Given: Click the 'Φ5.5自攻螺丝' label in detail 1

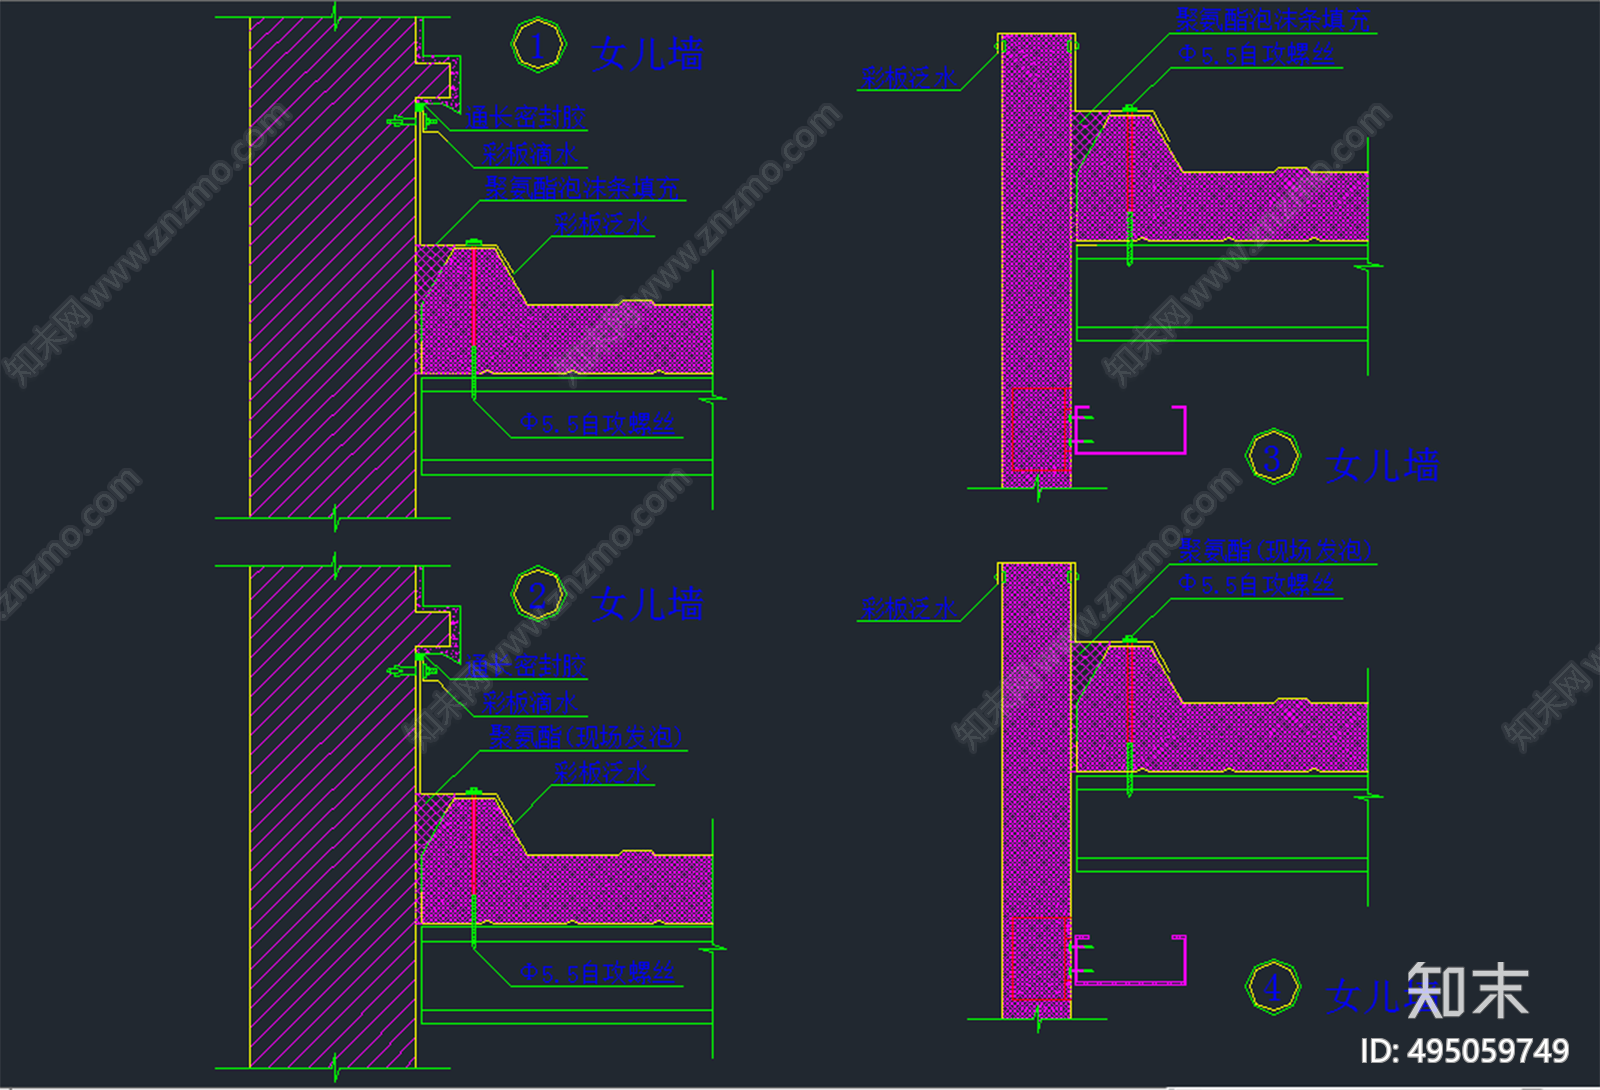Looking at the screenshot, I should (x=597, y=424).
